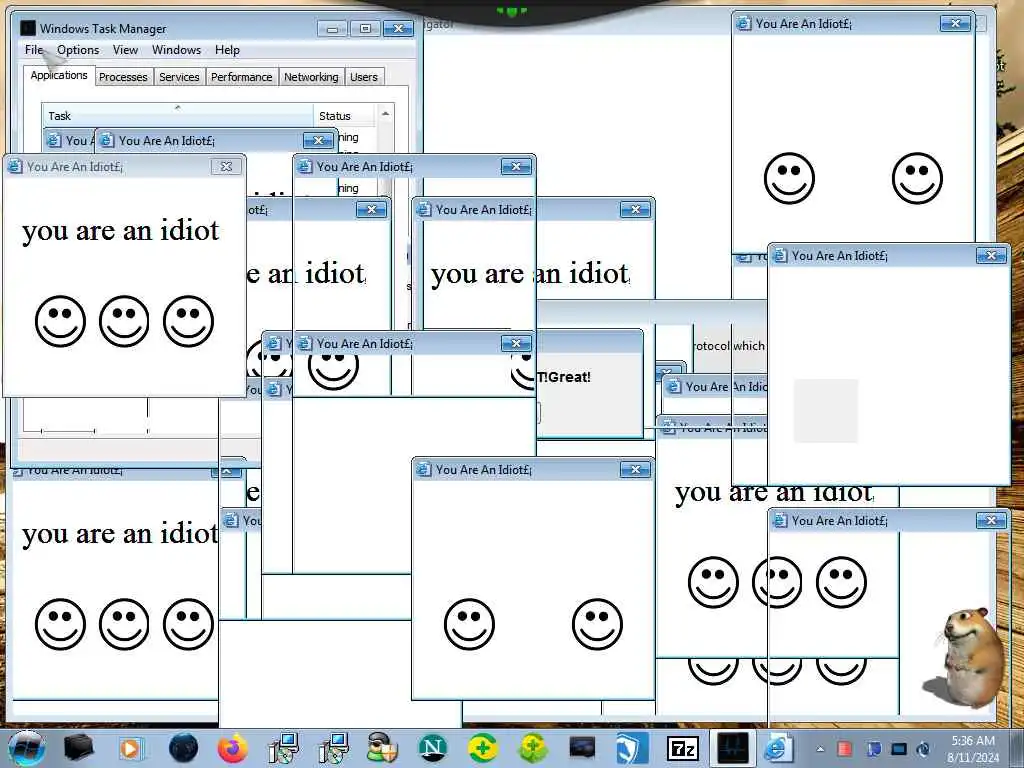
Task: Open the dark monitor taskbar icon
Action: coord(582,748)
